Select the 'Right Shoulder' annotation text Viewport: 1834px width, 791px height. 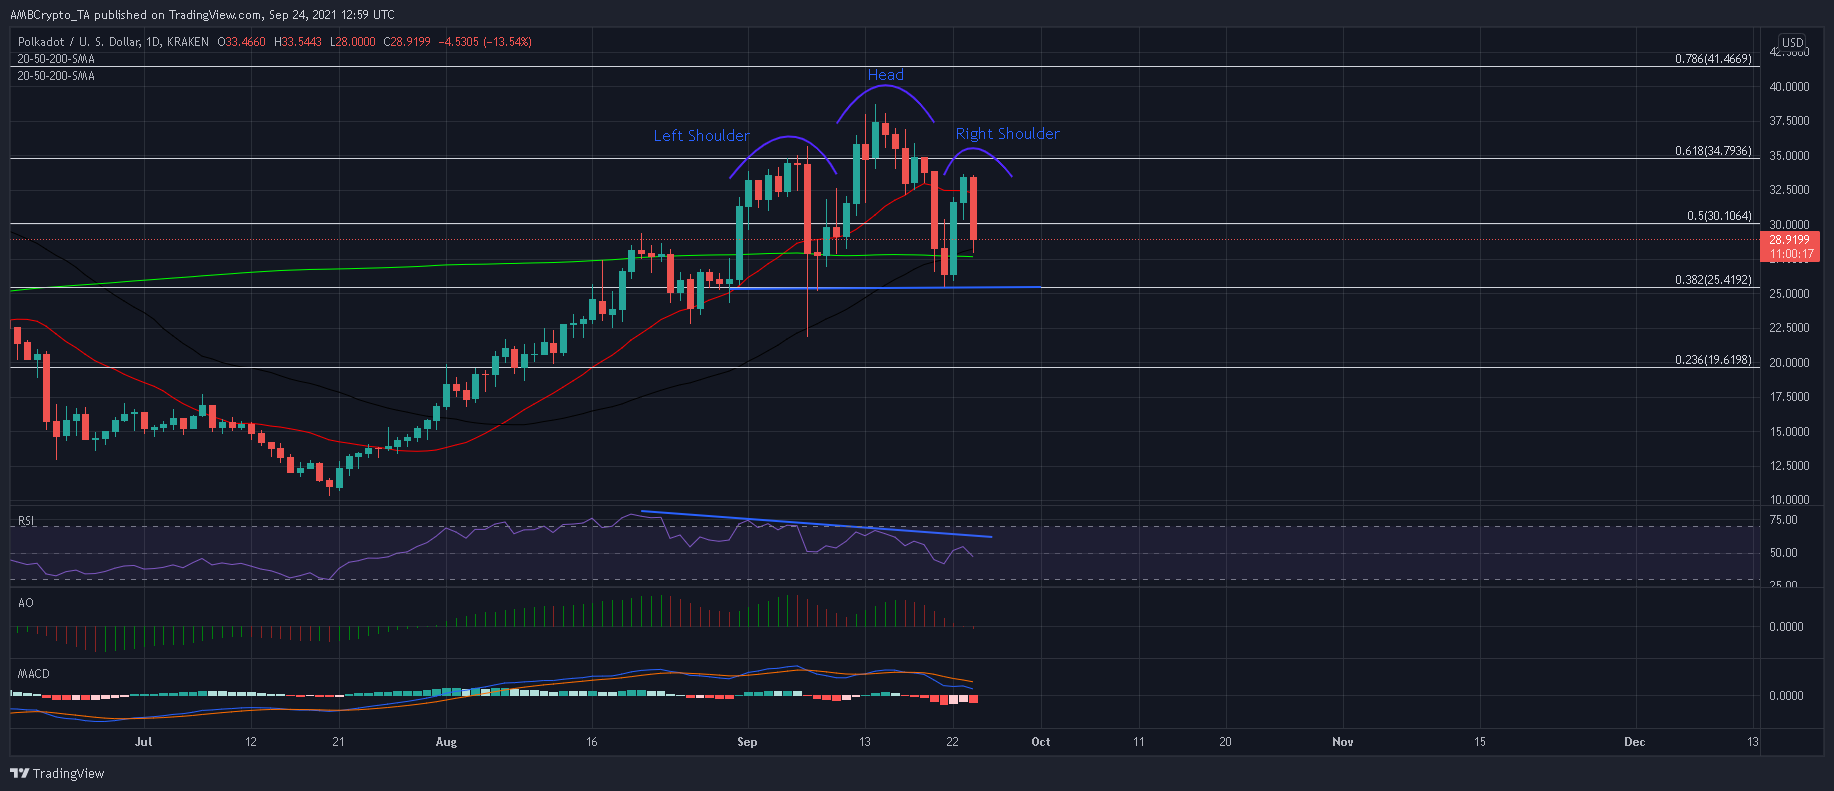point(1008,134)
